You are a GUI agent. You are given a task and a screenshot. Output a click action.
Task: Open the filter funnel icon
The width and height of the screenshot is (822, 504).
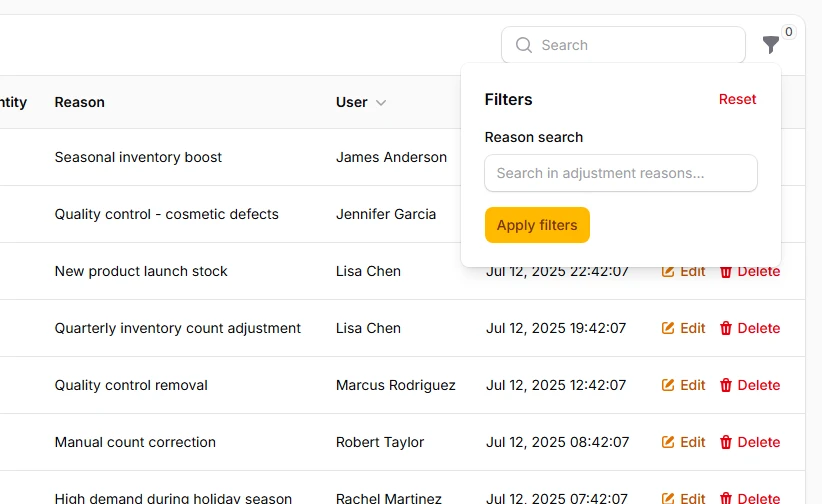pos(771,45)
